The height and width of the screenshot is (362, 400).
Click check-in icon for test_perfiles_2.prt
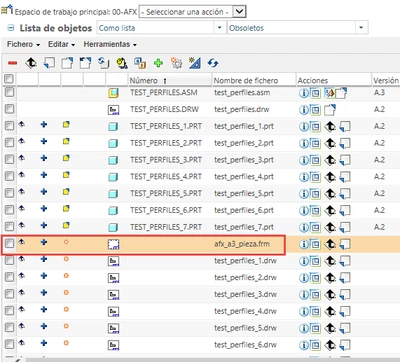coord(345,143)
